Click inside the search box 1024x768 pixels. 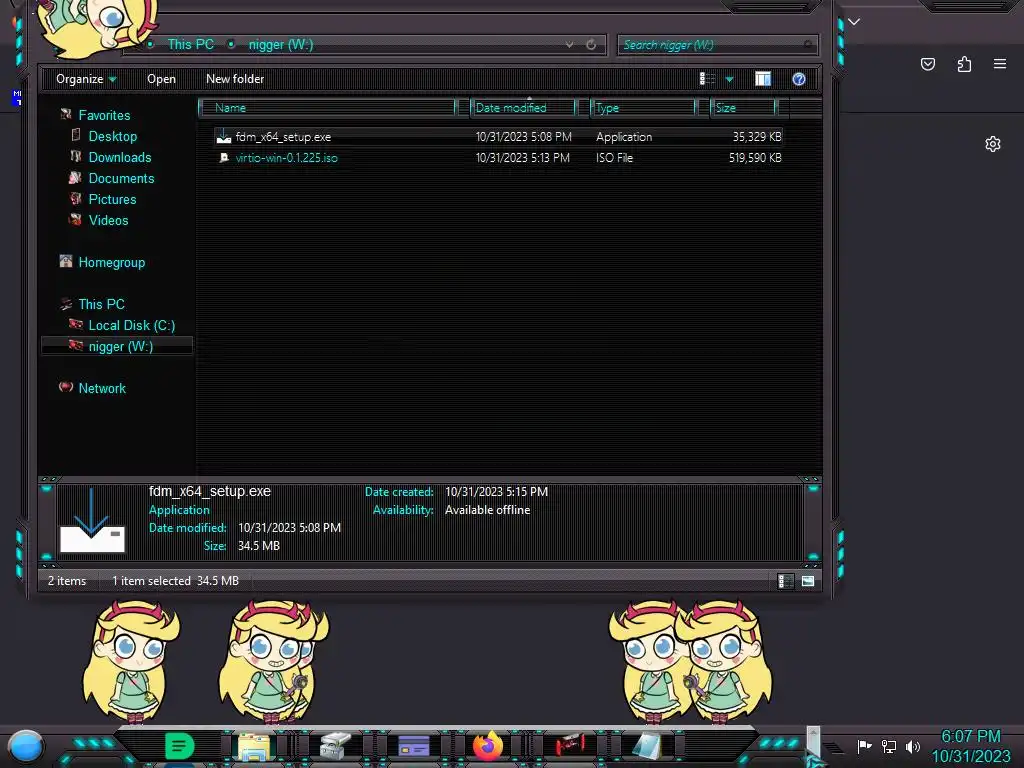(x=717, y=44)
